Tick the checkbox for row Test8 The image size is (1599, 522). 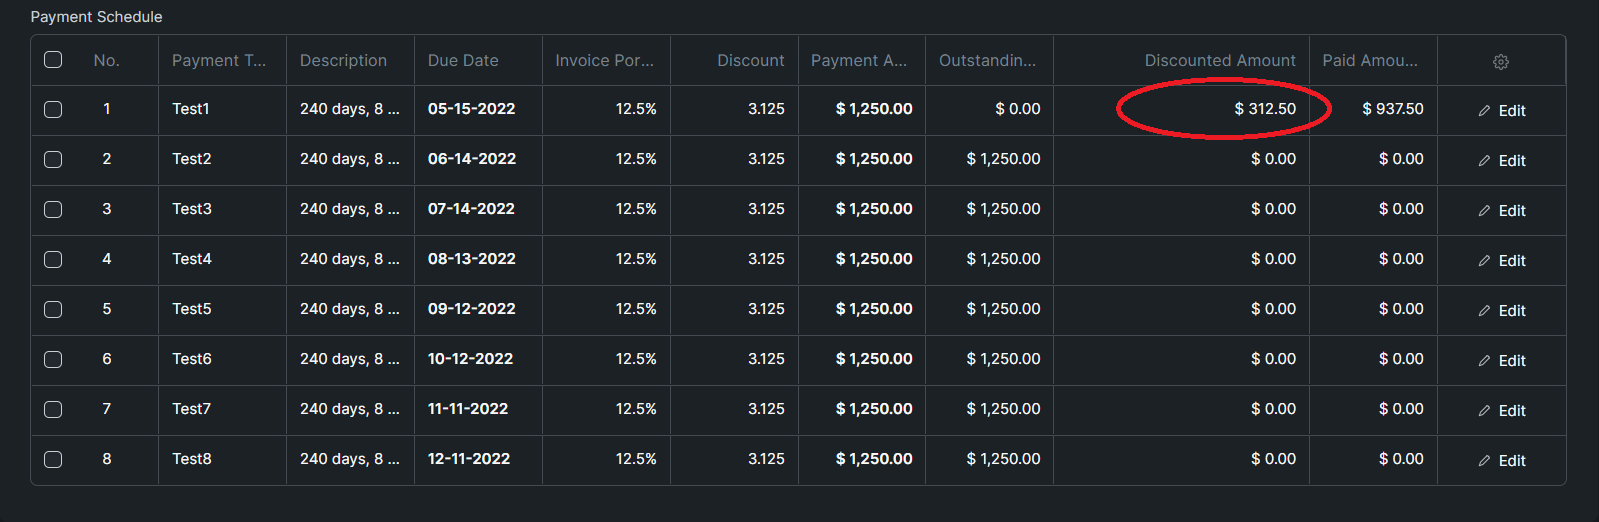[x=53, y=460]
